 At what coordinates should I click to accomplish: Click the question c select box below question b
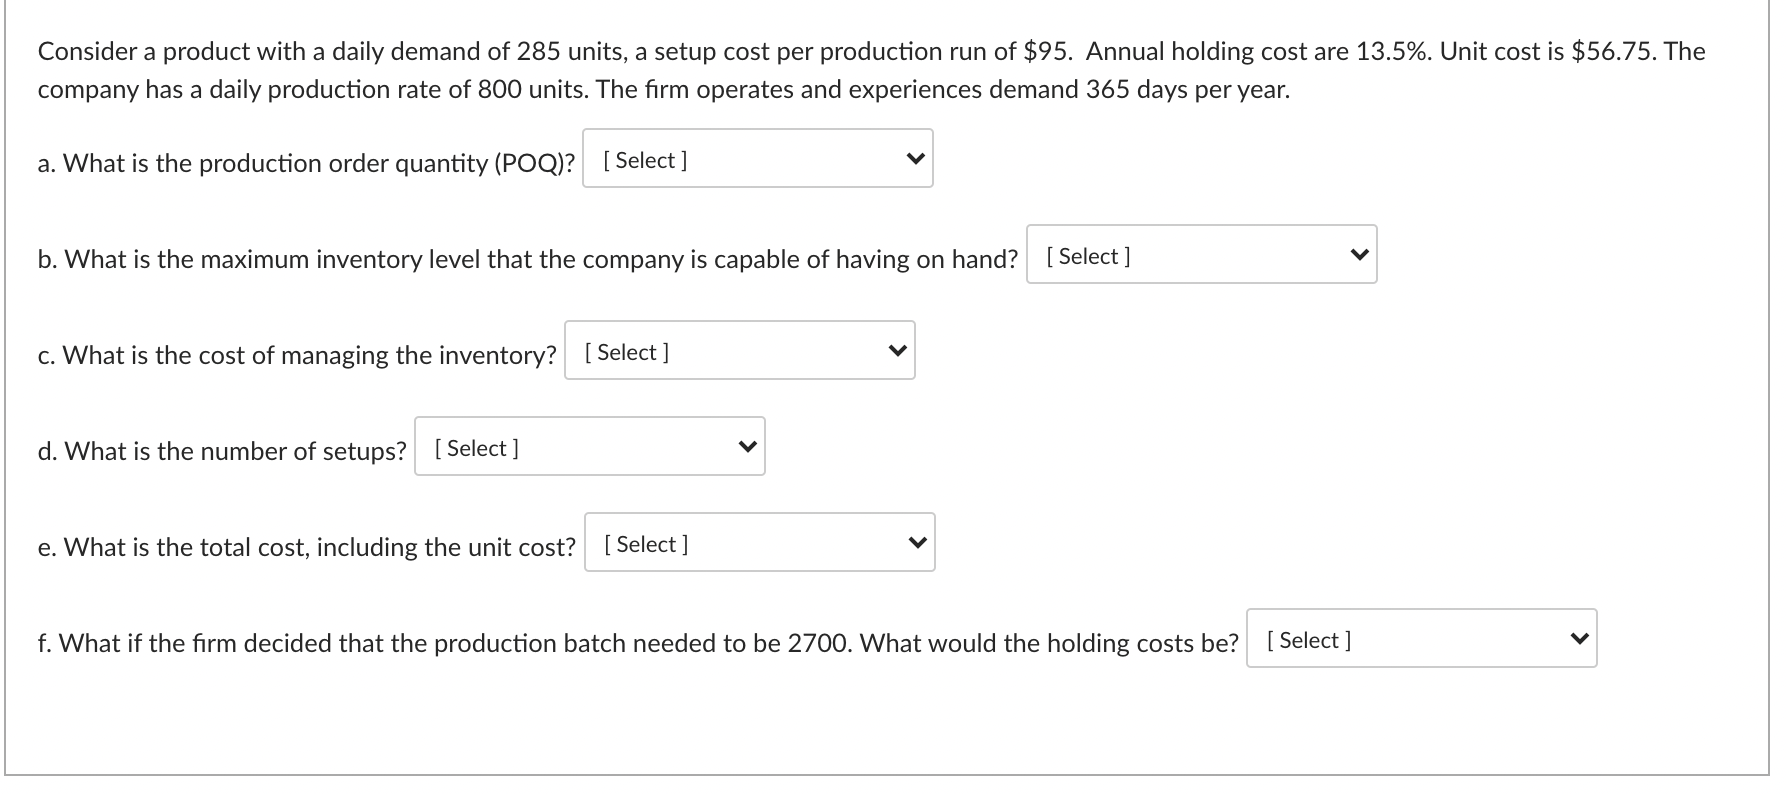[x=739, y=351]
